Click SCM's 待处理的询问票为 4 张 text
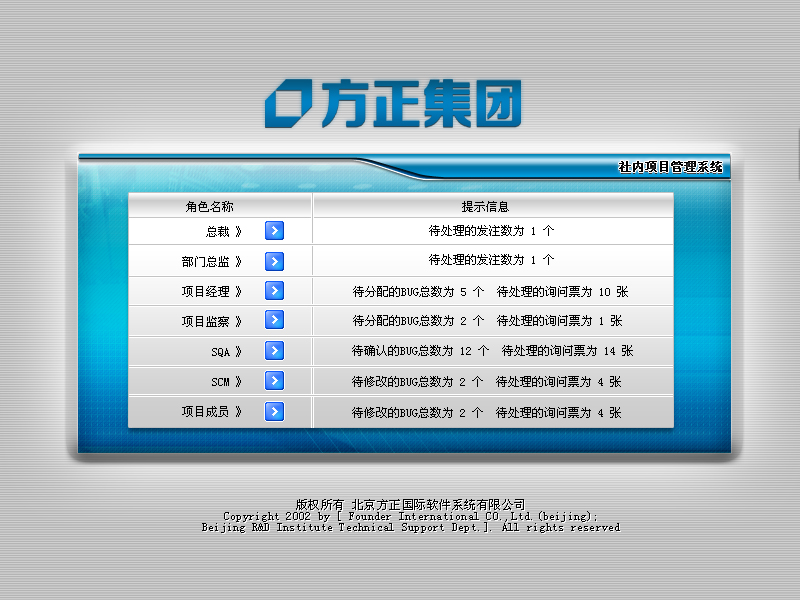800x600 pixels. (558, 382)
